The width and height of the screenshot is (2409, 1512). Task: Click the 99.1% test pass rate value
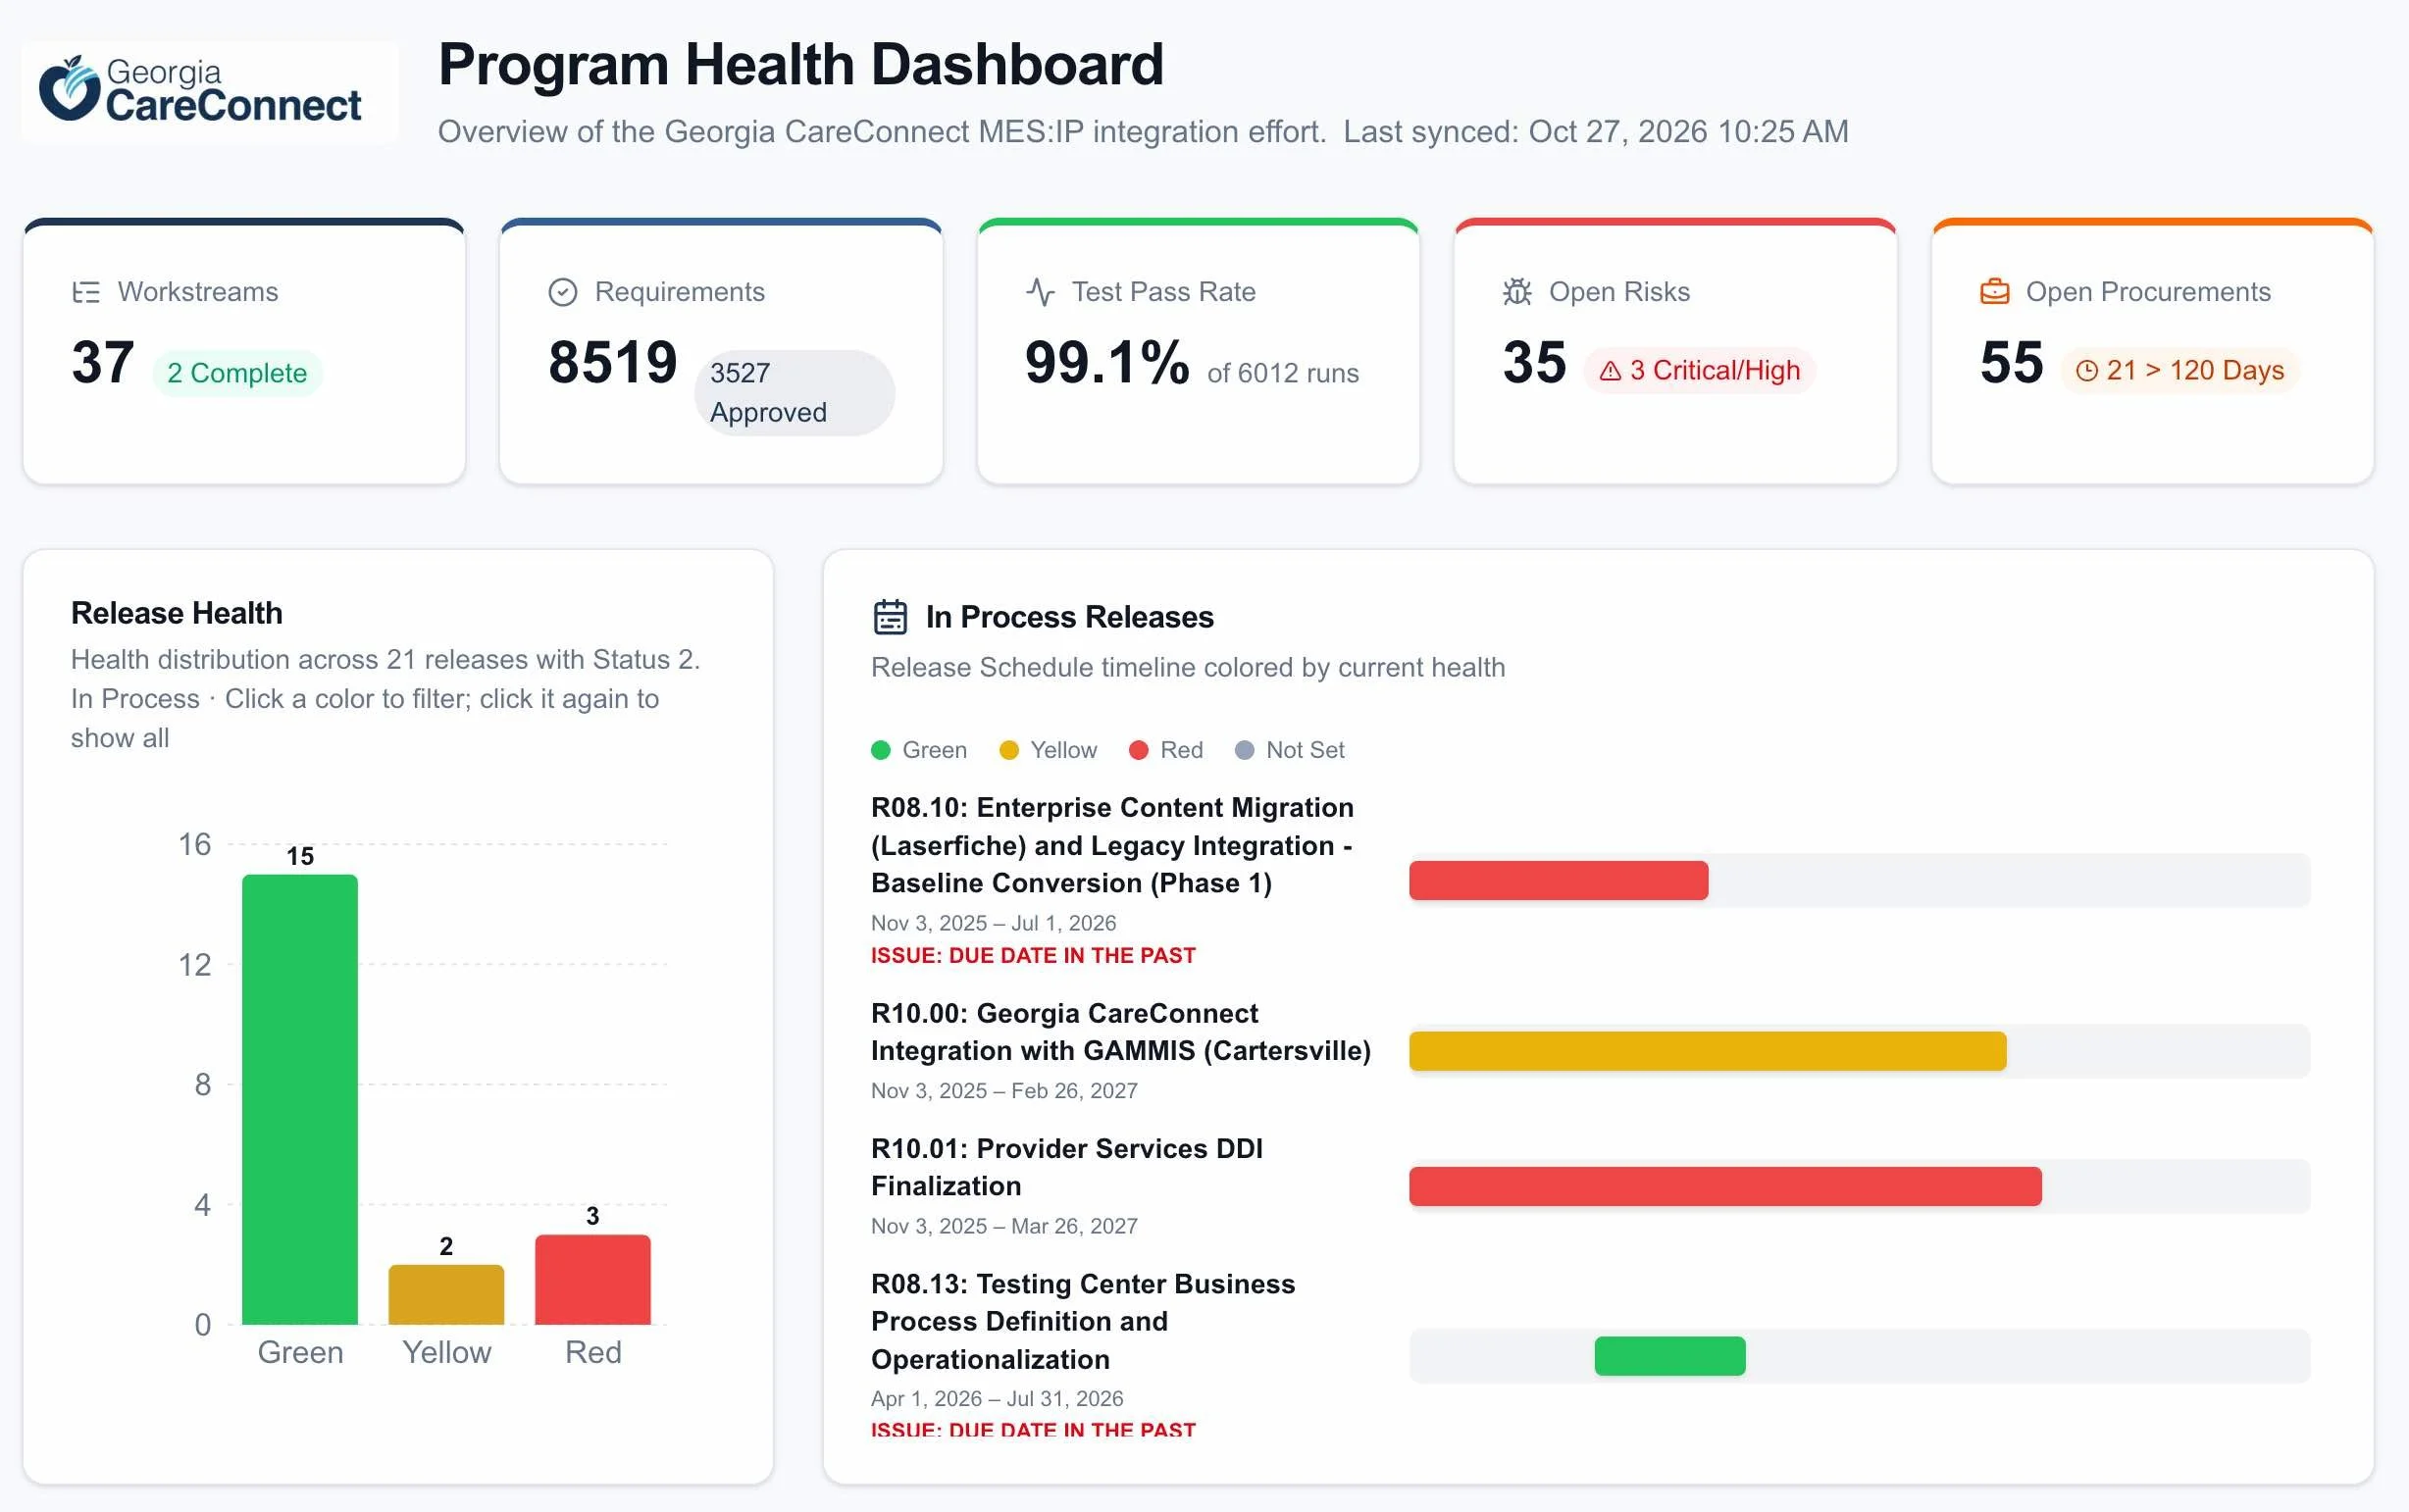point(1107,362)
